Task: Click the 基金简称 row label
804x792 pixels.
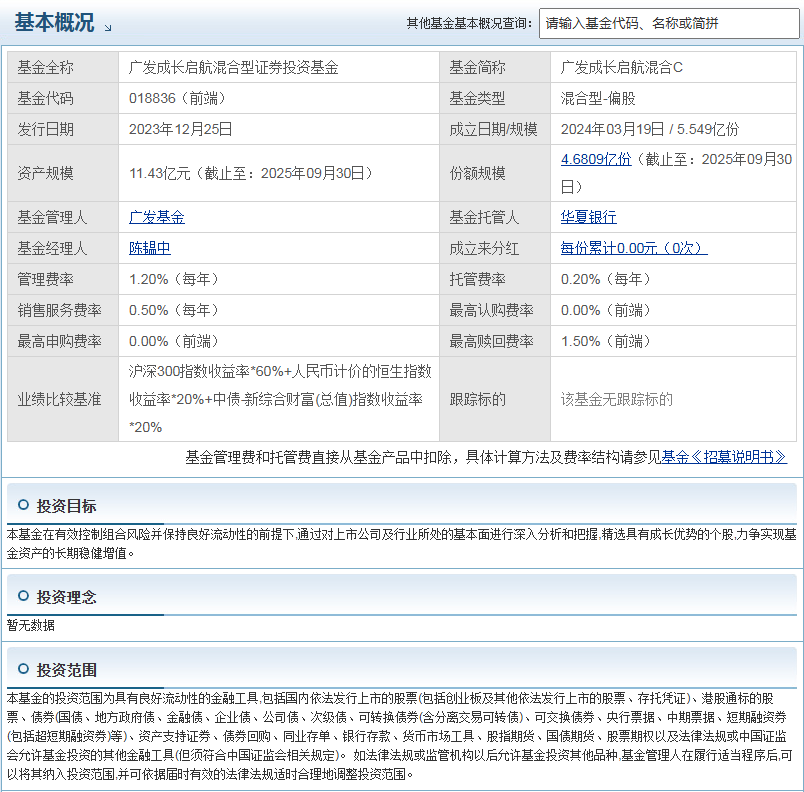Action: tap(477, 67)
